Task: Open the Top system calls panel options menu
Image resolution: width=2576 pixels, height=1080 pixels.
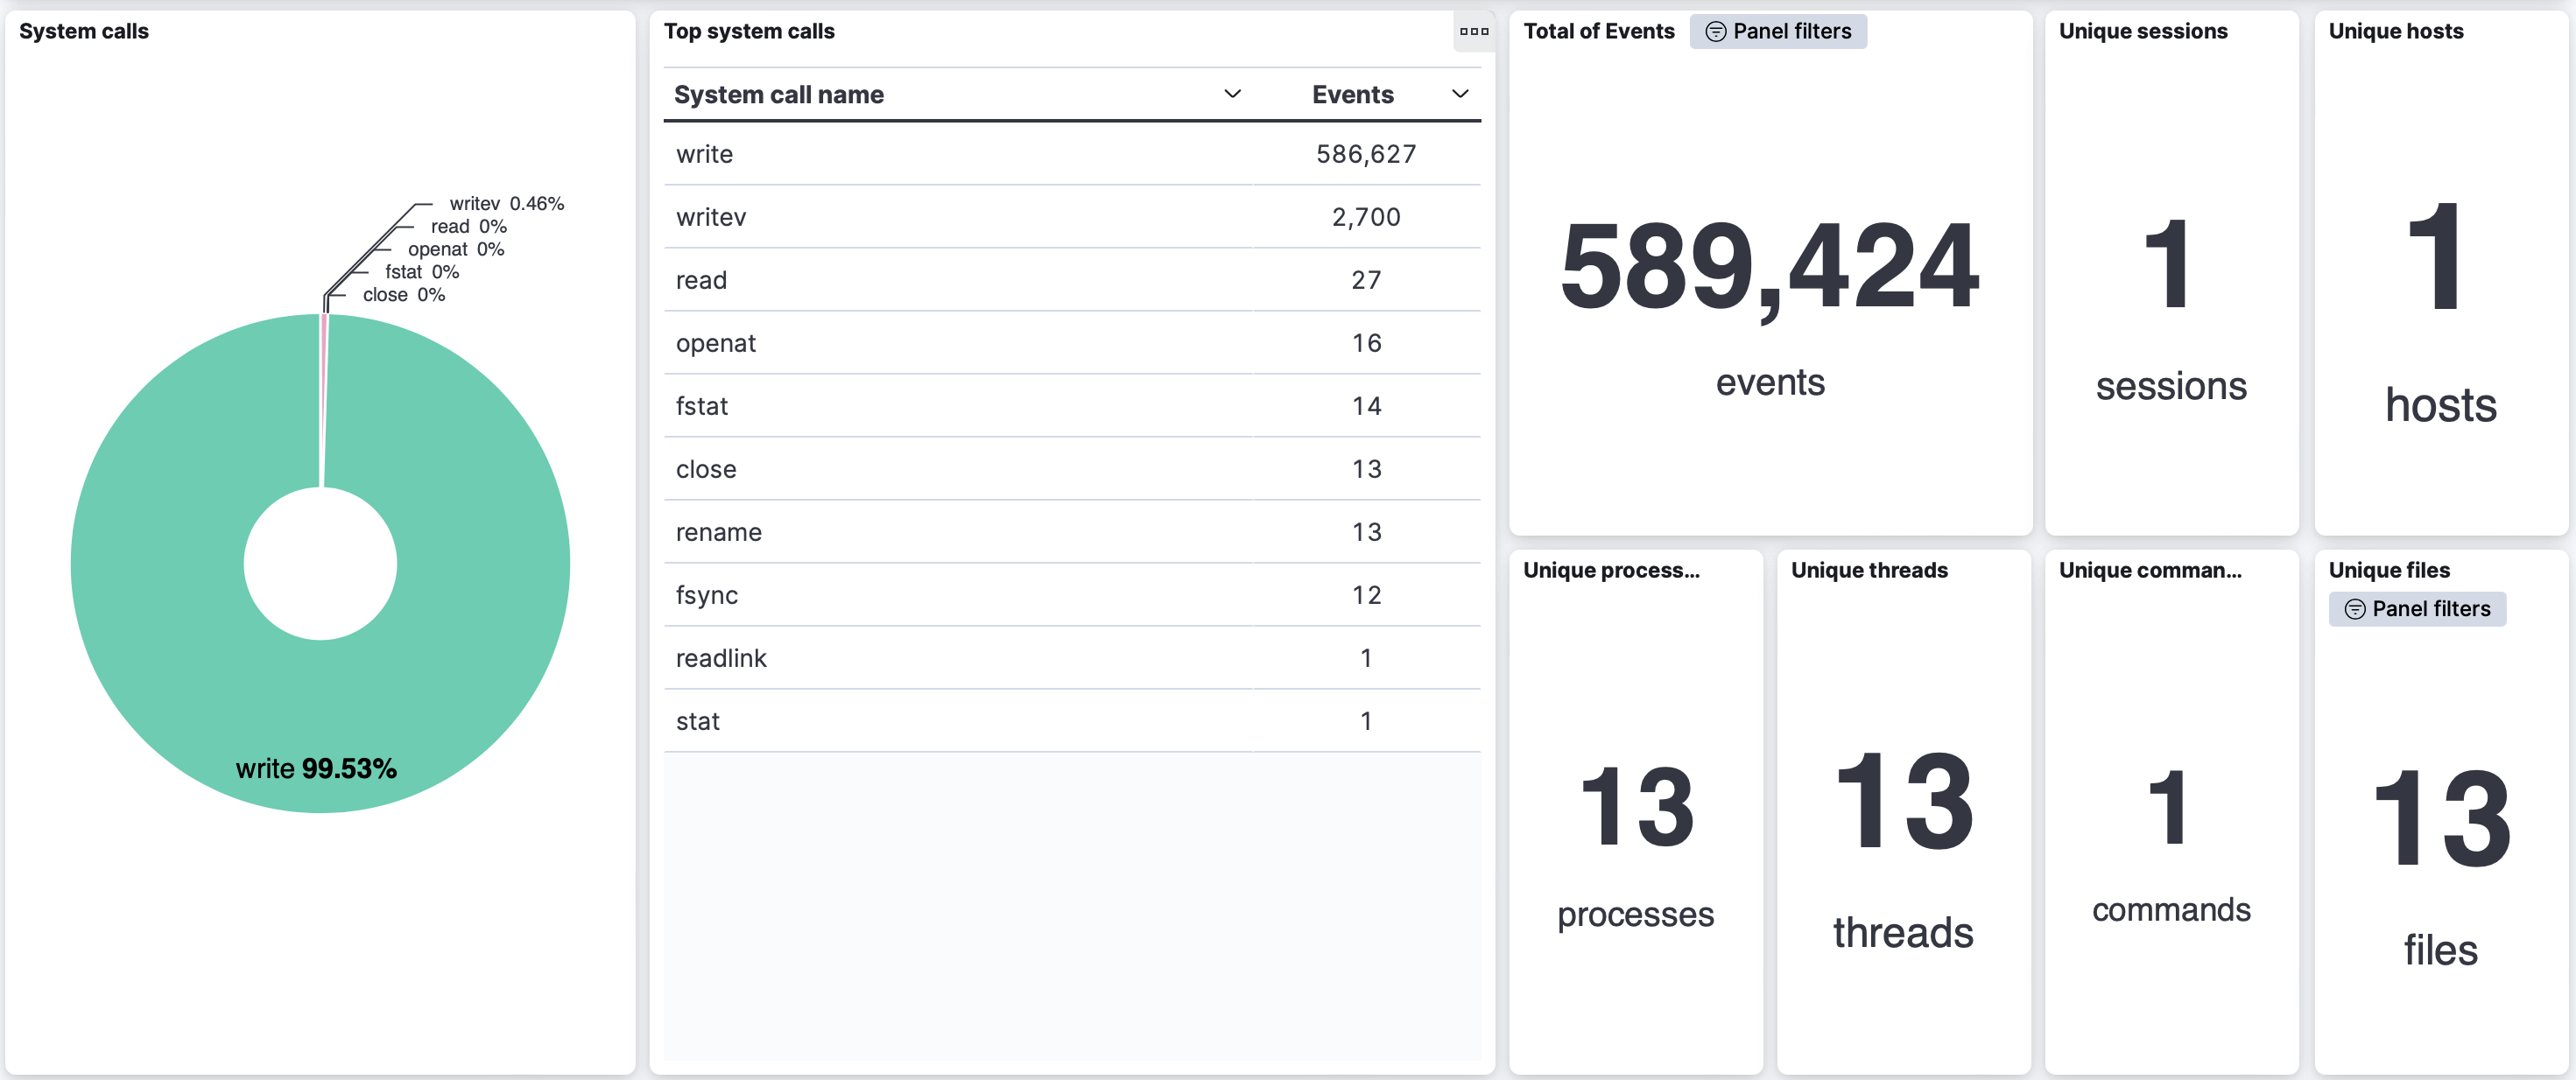Action: tap(1473, 31)
